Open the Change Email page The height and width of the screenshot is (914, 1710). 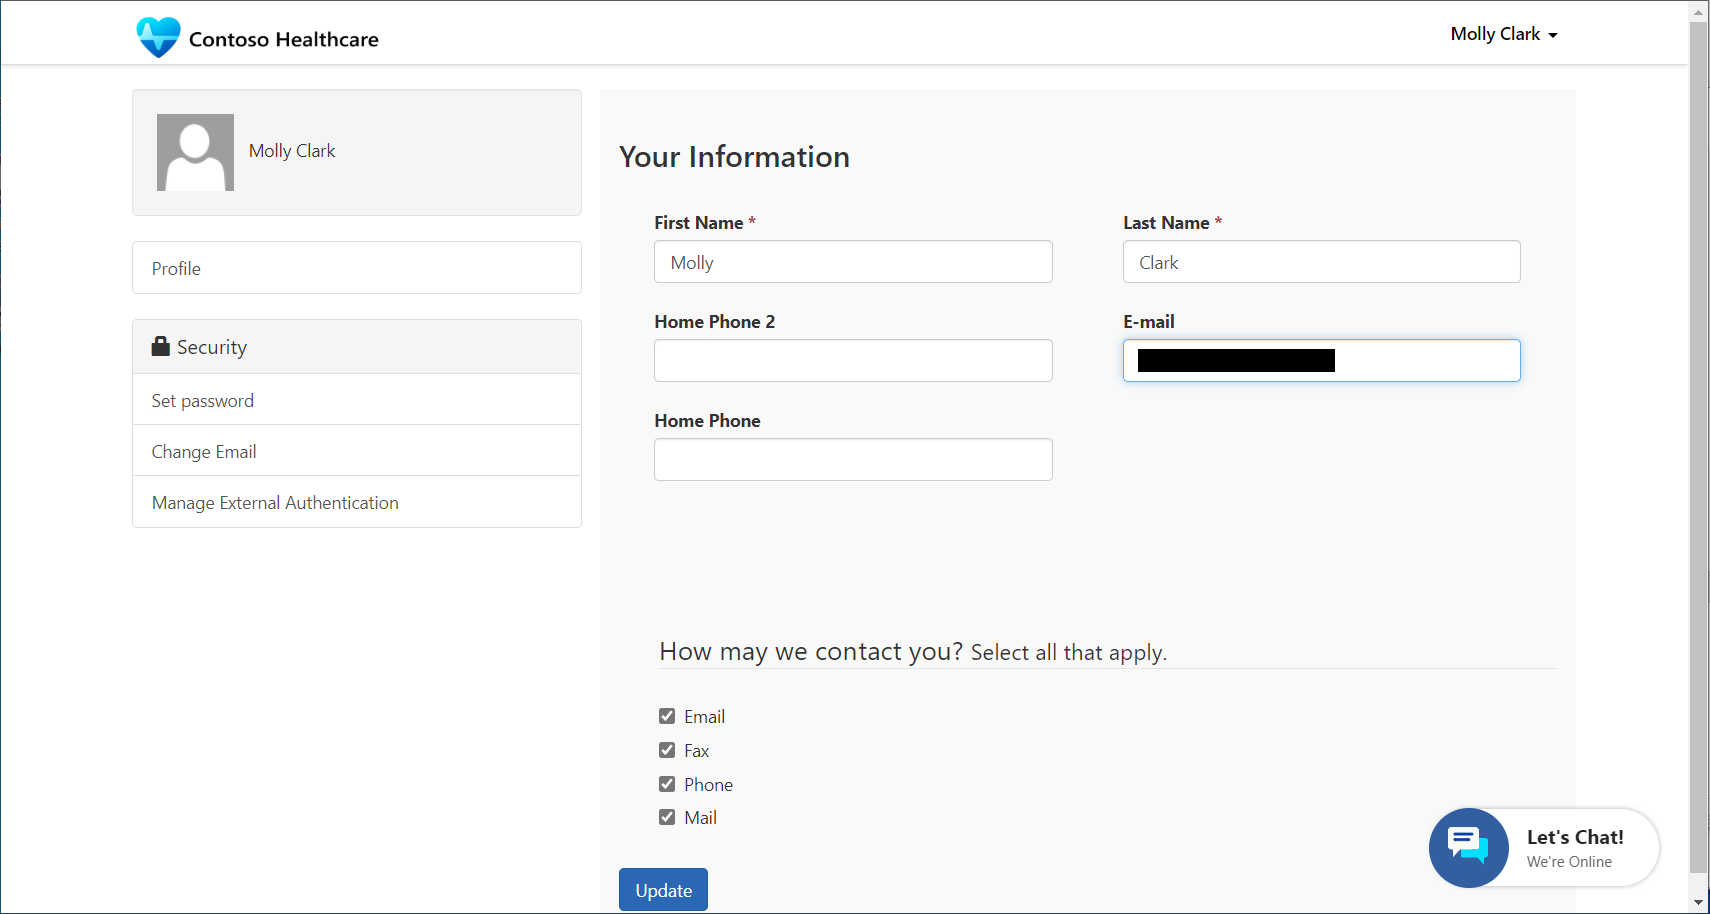pos(203,451)
